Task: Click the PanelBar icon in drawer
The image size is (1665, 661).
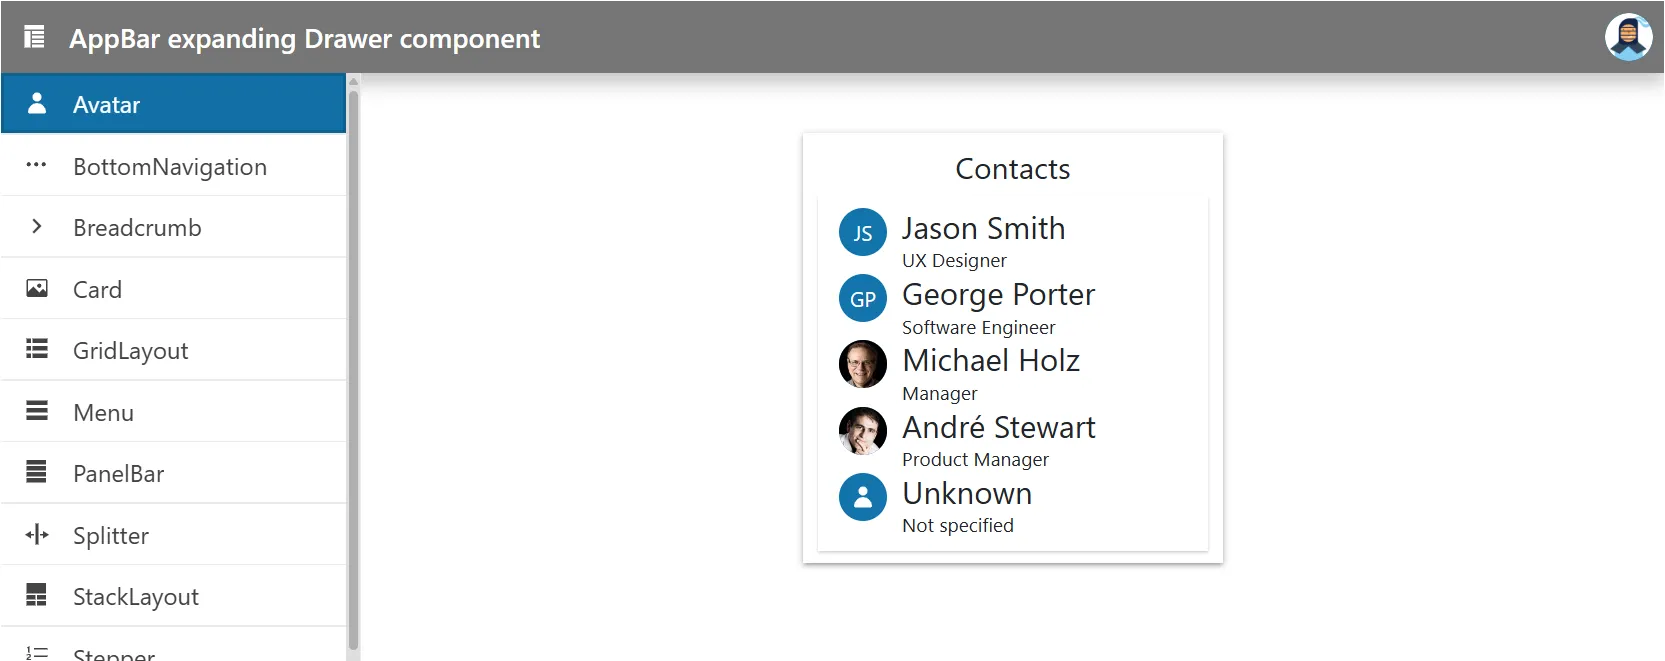Action: [x=37, y=473]
